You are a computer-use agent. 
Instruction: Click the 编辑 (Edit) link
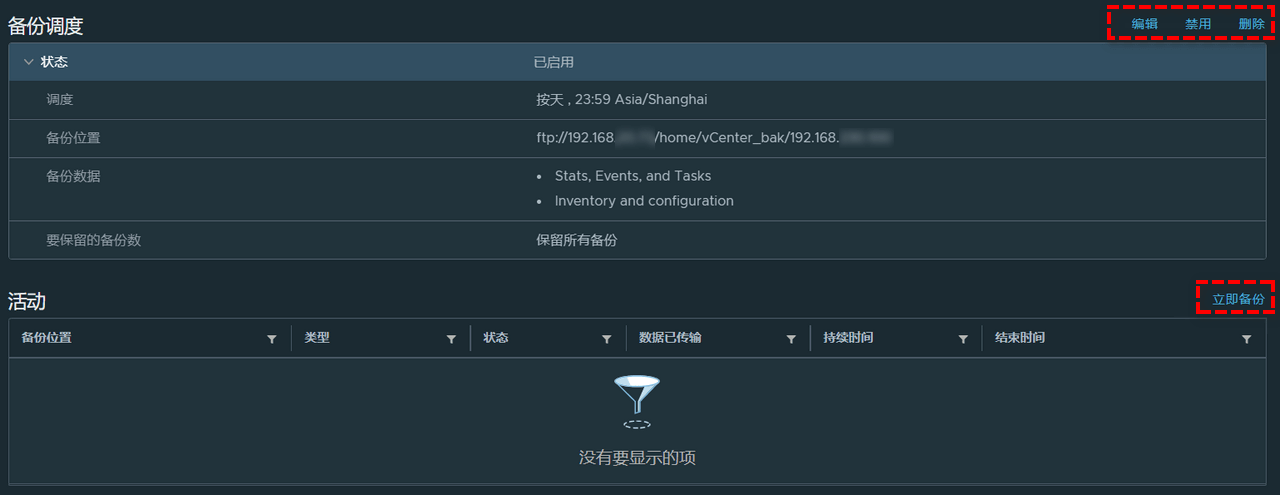[x=1144, y=24]
